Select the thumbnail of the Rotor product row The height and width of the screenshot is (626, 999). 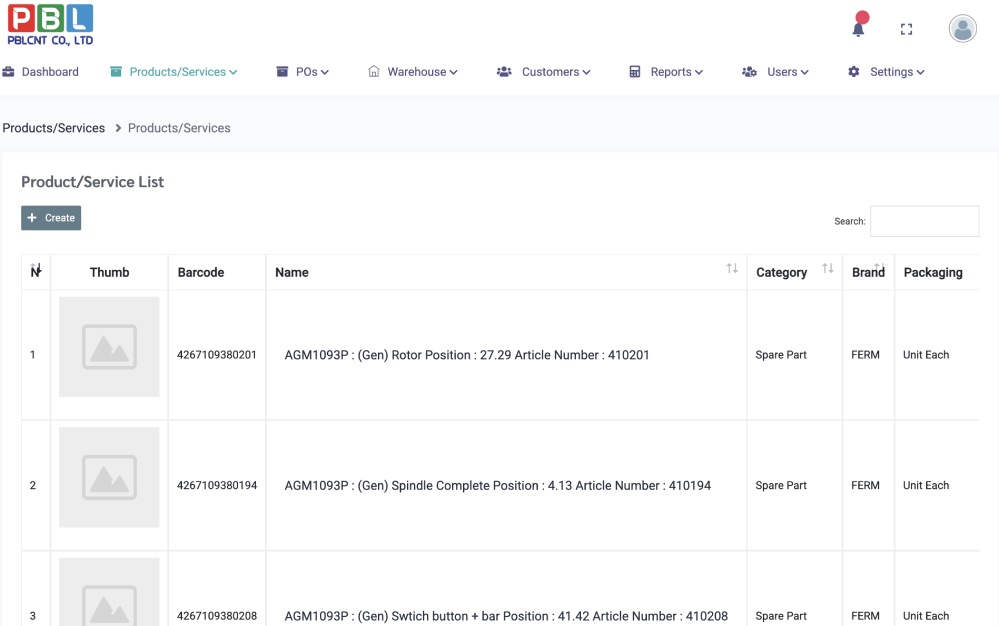[109, 347]
